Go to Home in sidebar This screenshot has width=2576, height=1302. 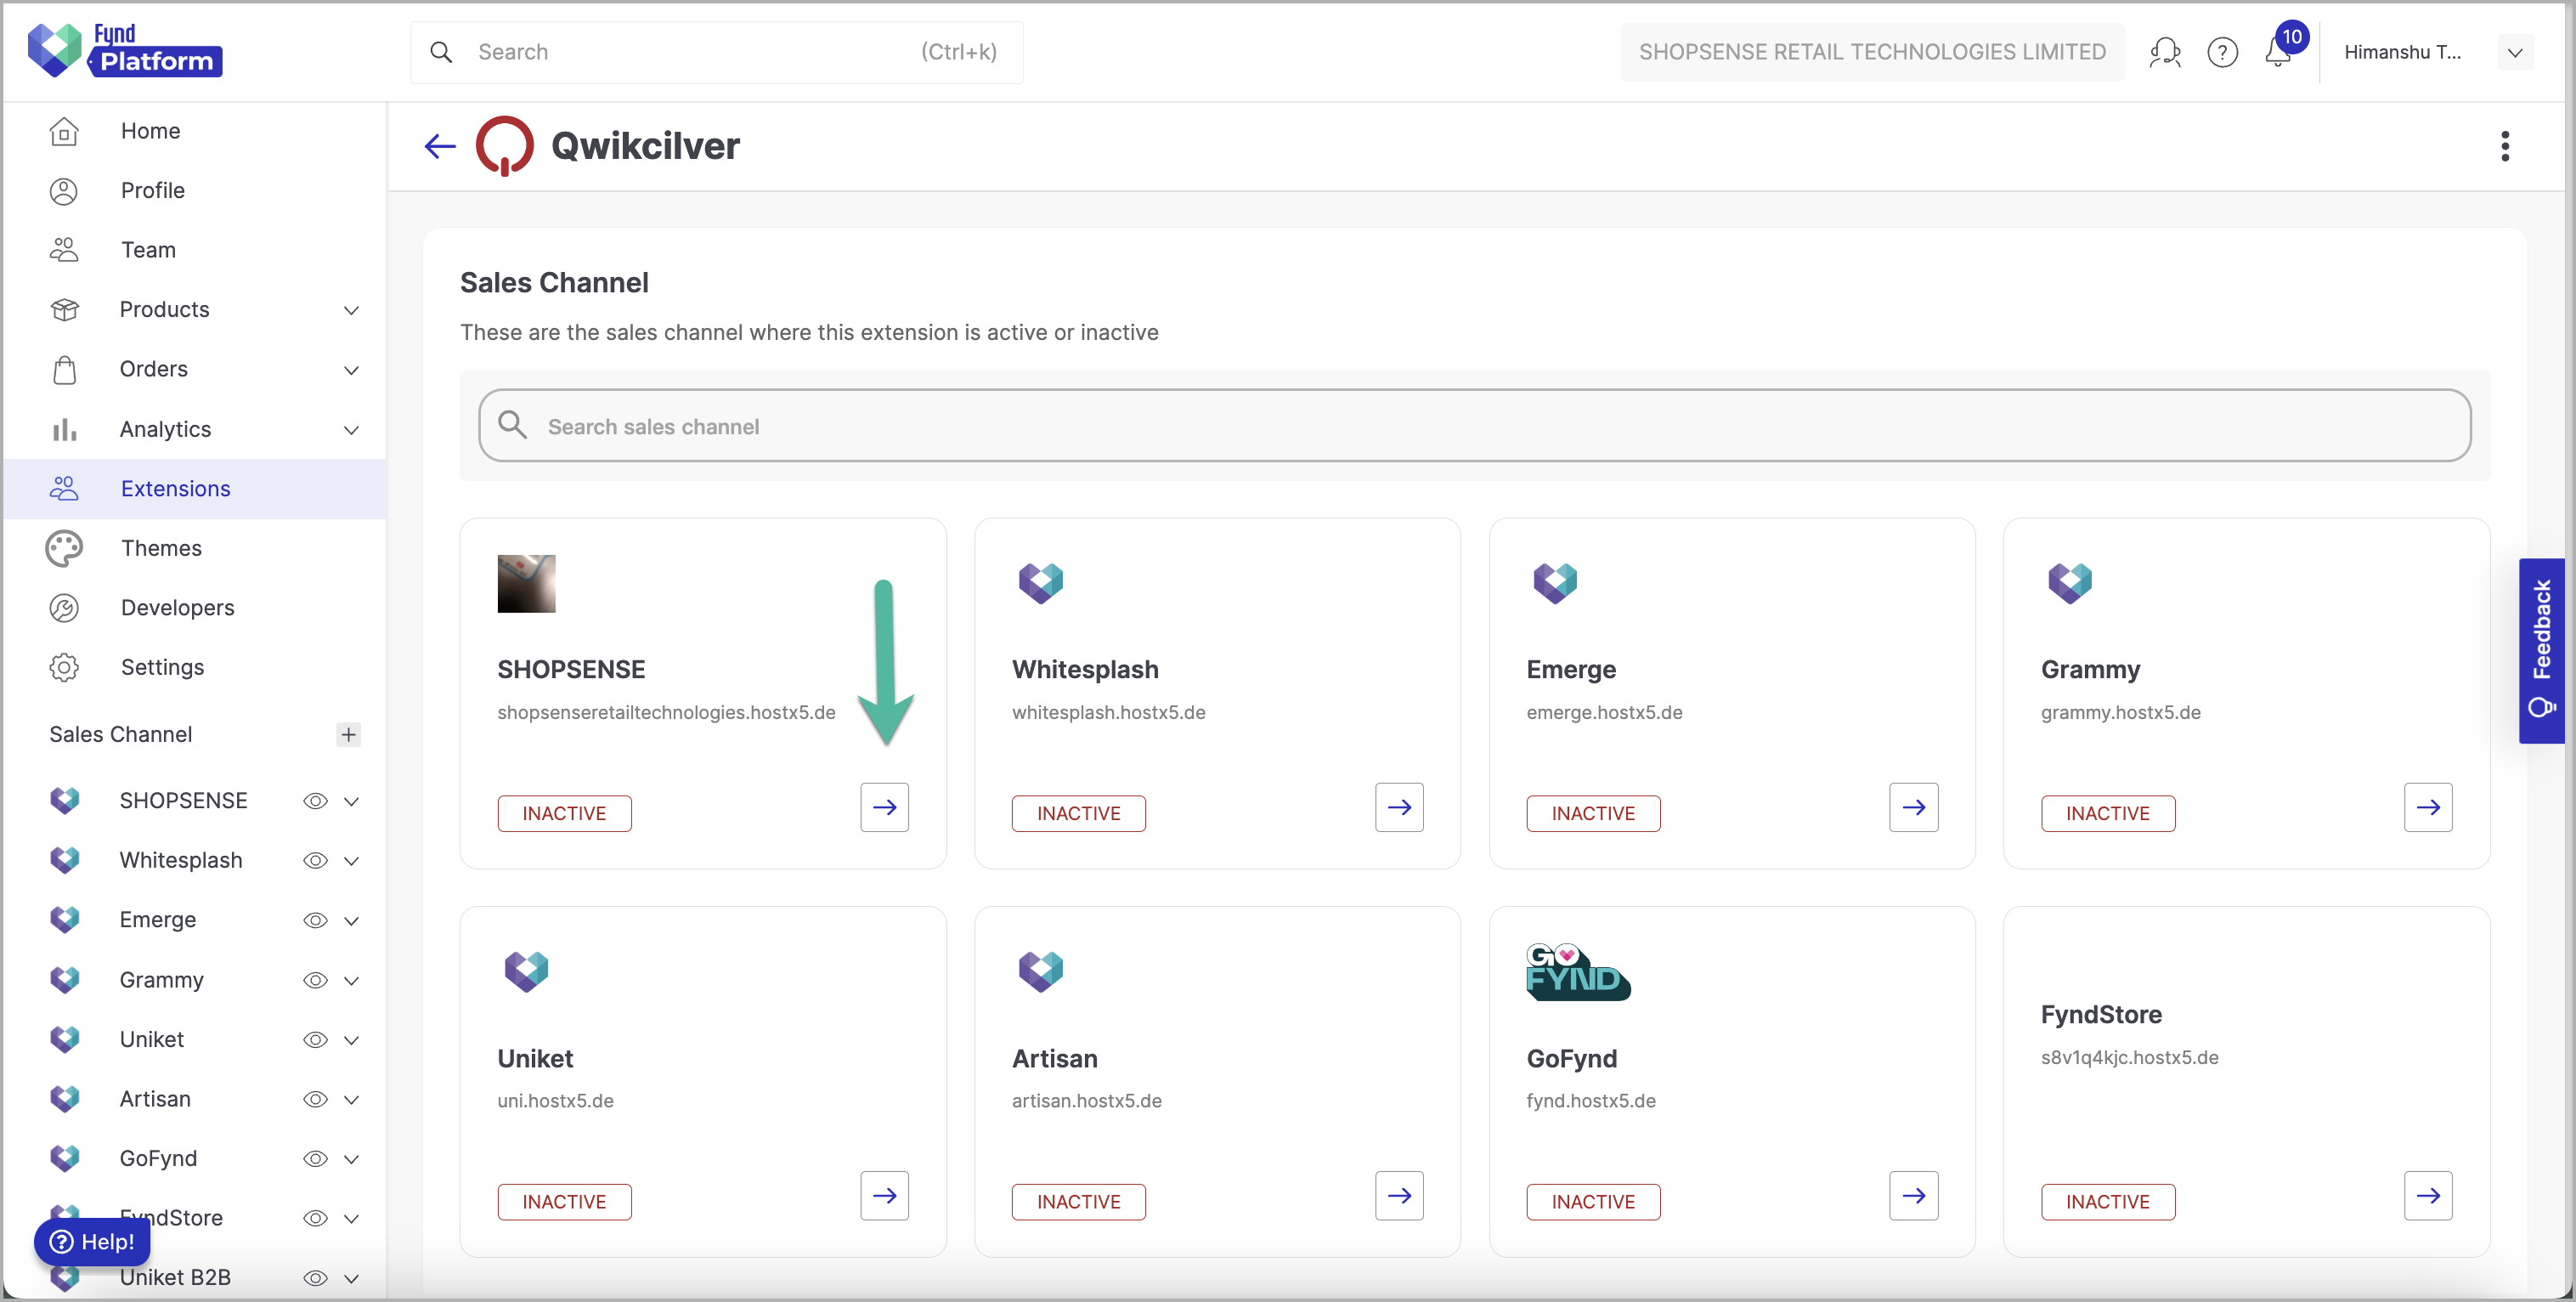pyautogui.click(x=195, y=131)
